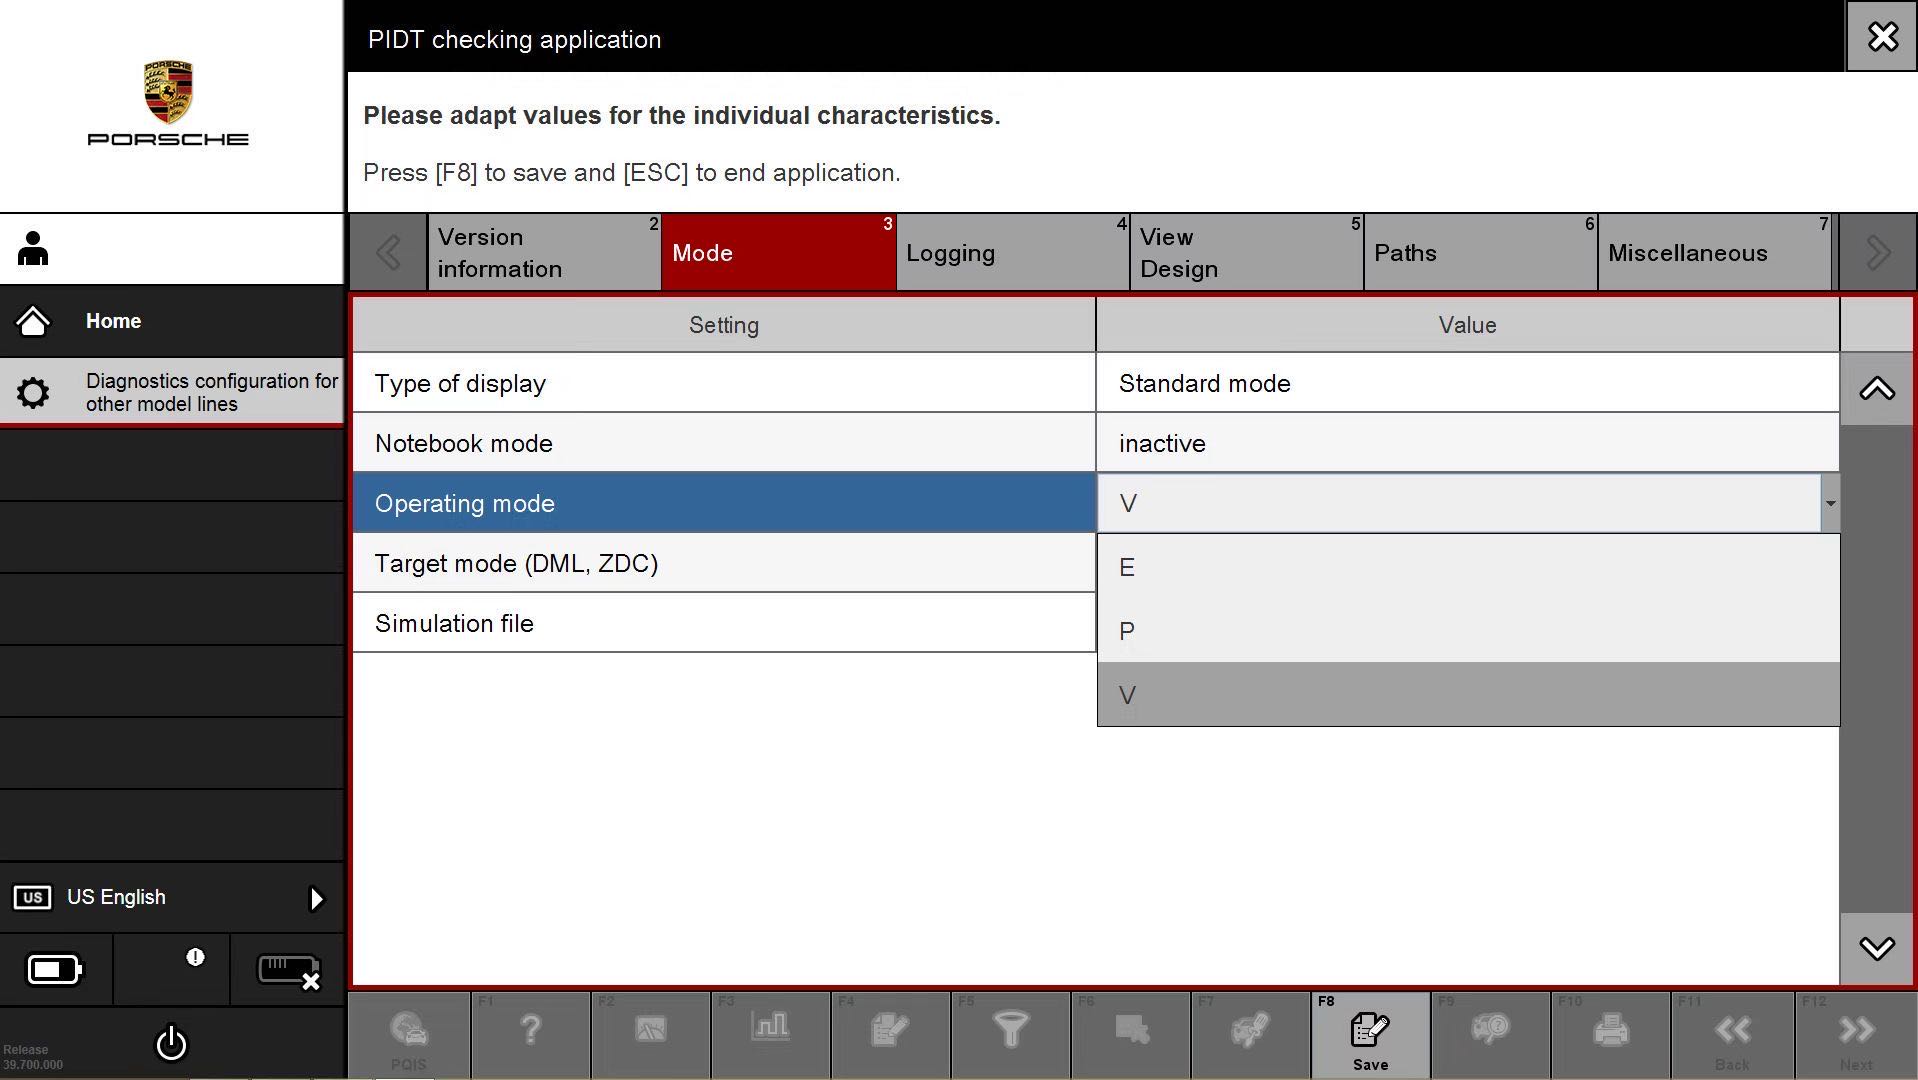Click the F9 car search magnifier icon
The height and width of the screenshot is (1080, 1918).
(1490, 1029)
